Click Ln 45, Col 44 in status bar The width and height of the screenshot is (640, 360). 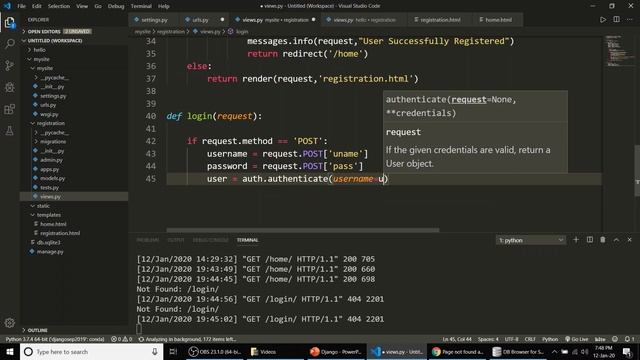(x=456, y=339)
